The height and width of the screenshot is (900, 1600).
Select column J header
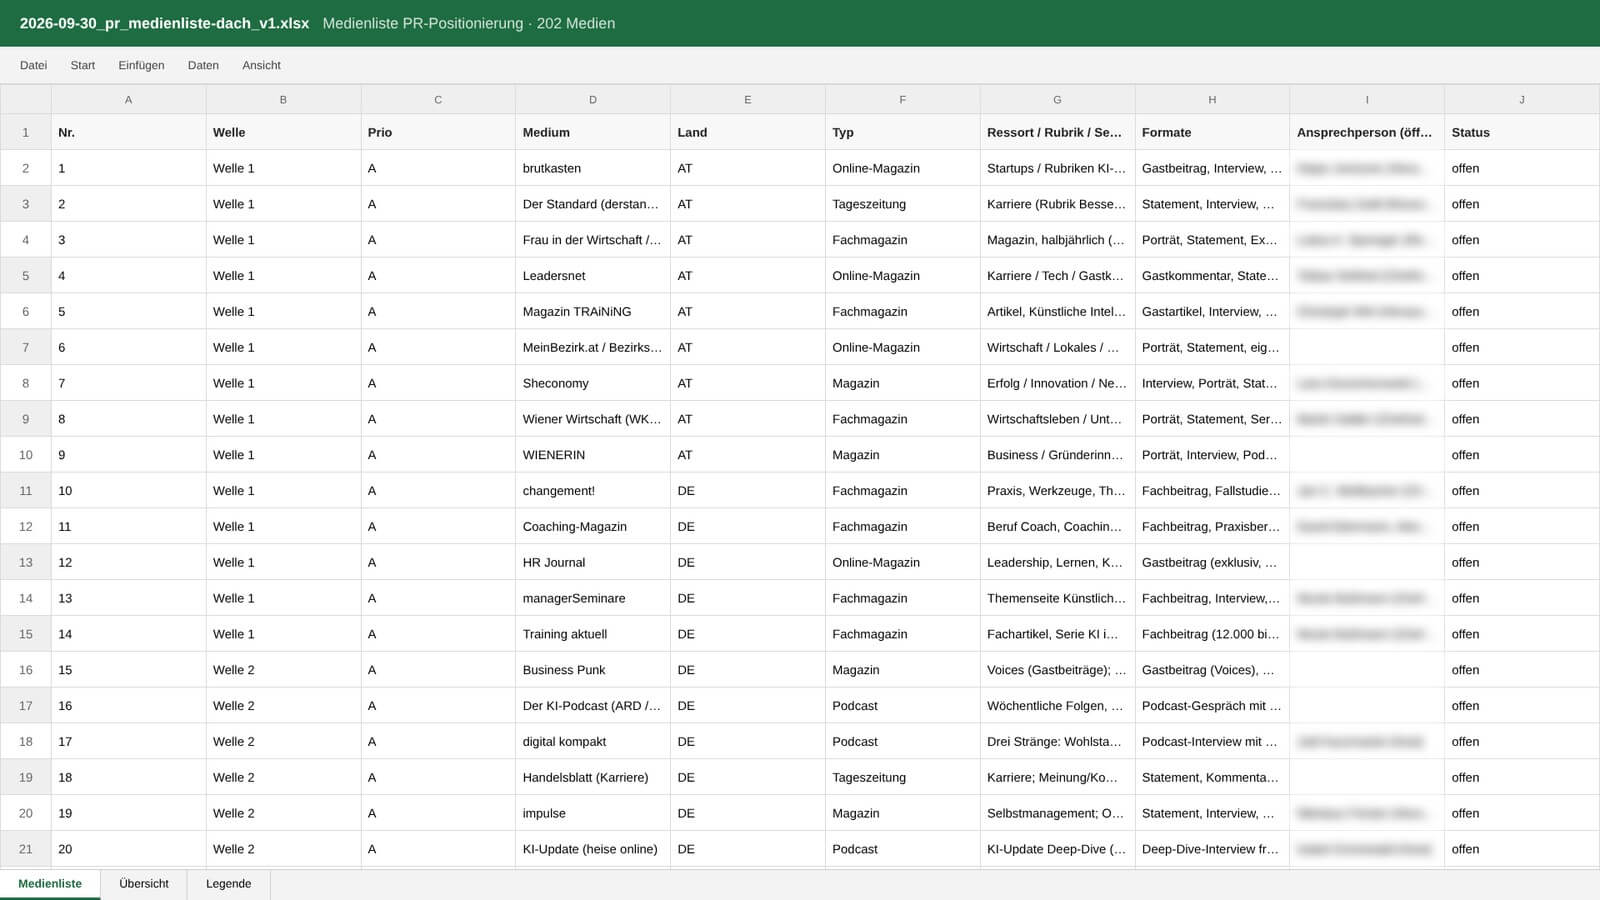tap(1522, 100)
